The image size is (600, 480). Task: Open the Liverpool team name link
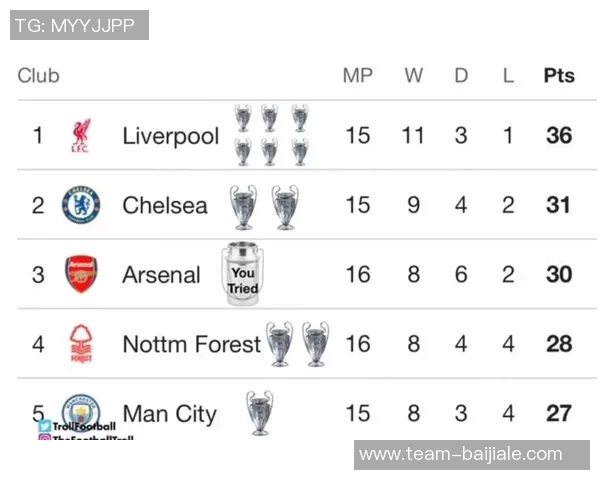(170, 136)
